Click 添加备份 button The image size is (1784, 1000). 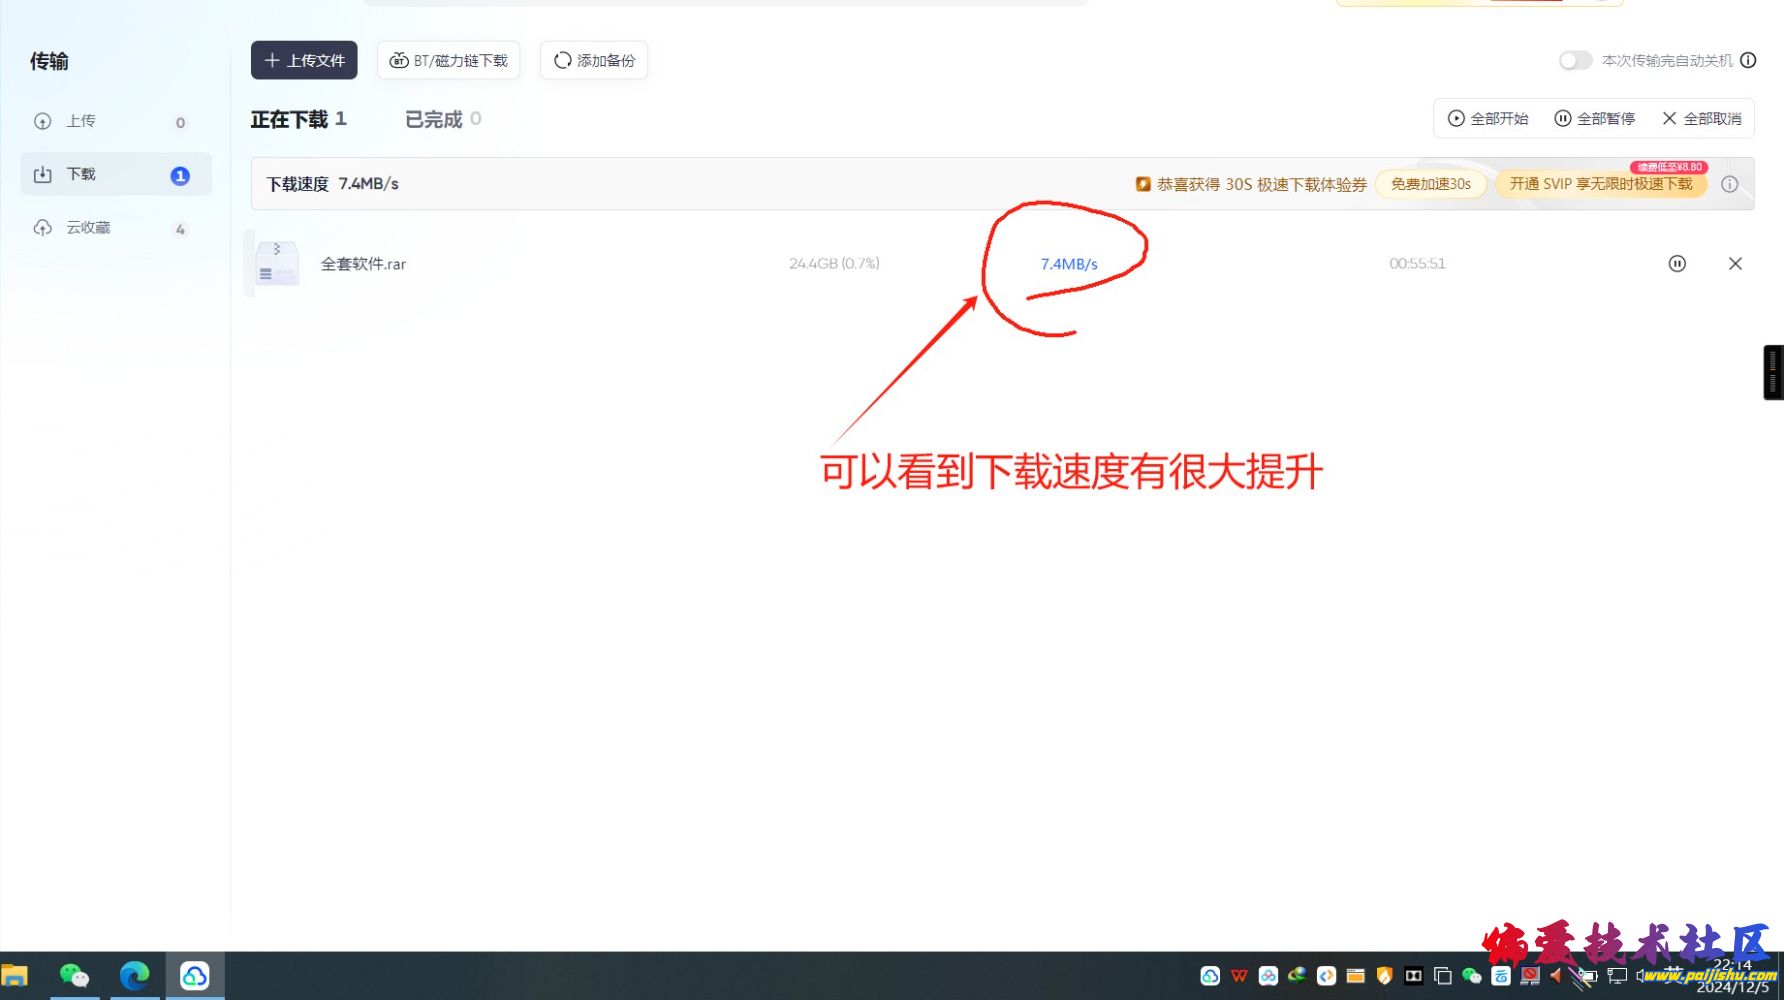594,61
